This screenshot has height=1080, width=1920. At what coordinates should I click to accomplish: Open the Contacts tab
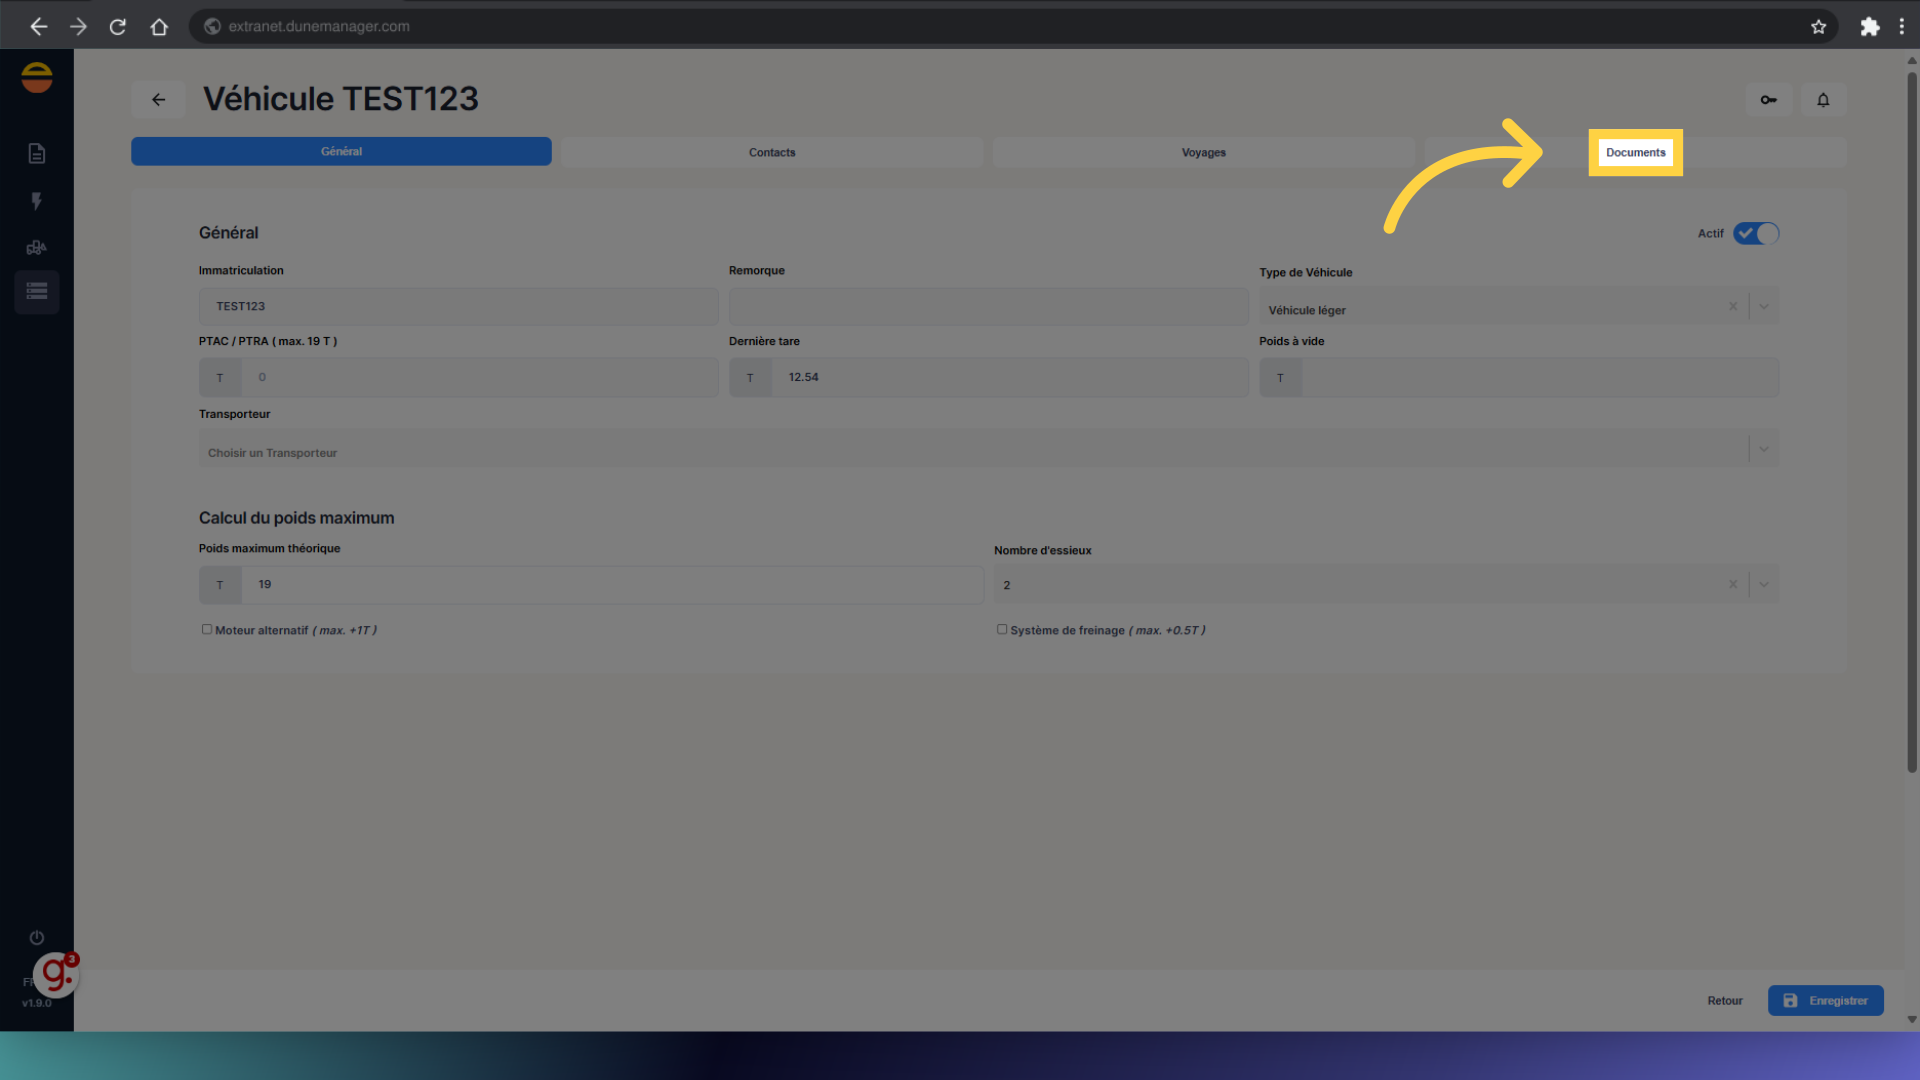click(x=772, y=153)
